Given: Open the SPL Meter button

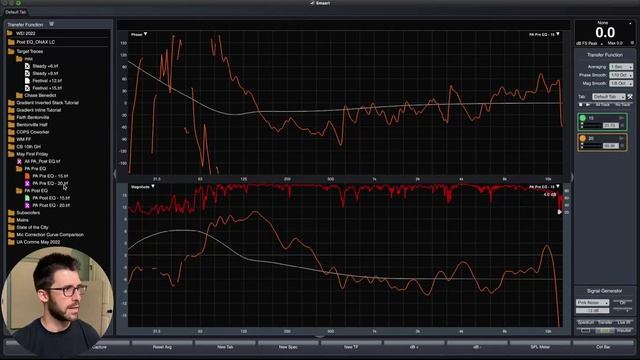Looking at the screenshot, I should (540, 347).
